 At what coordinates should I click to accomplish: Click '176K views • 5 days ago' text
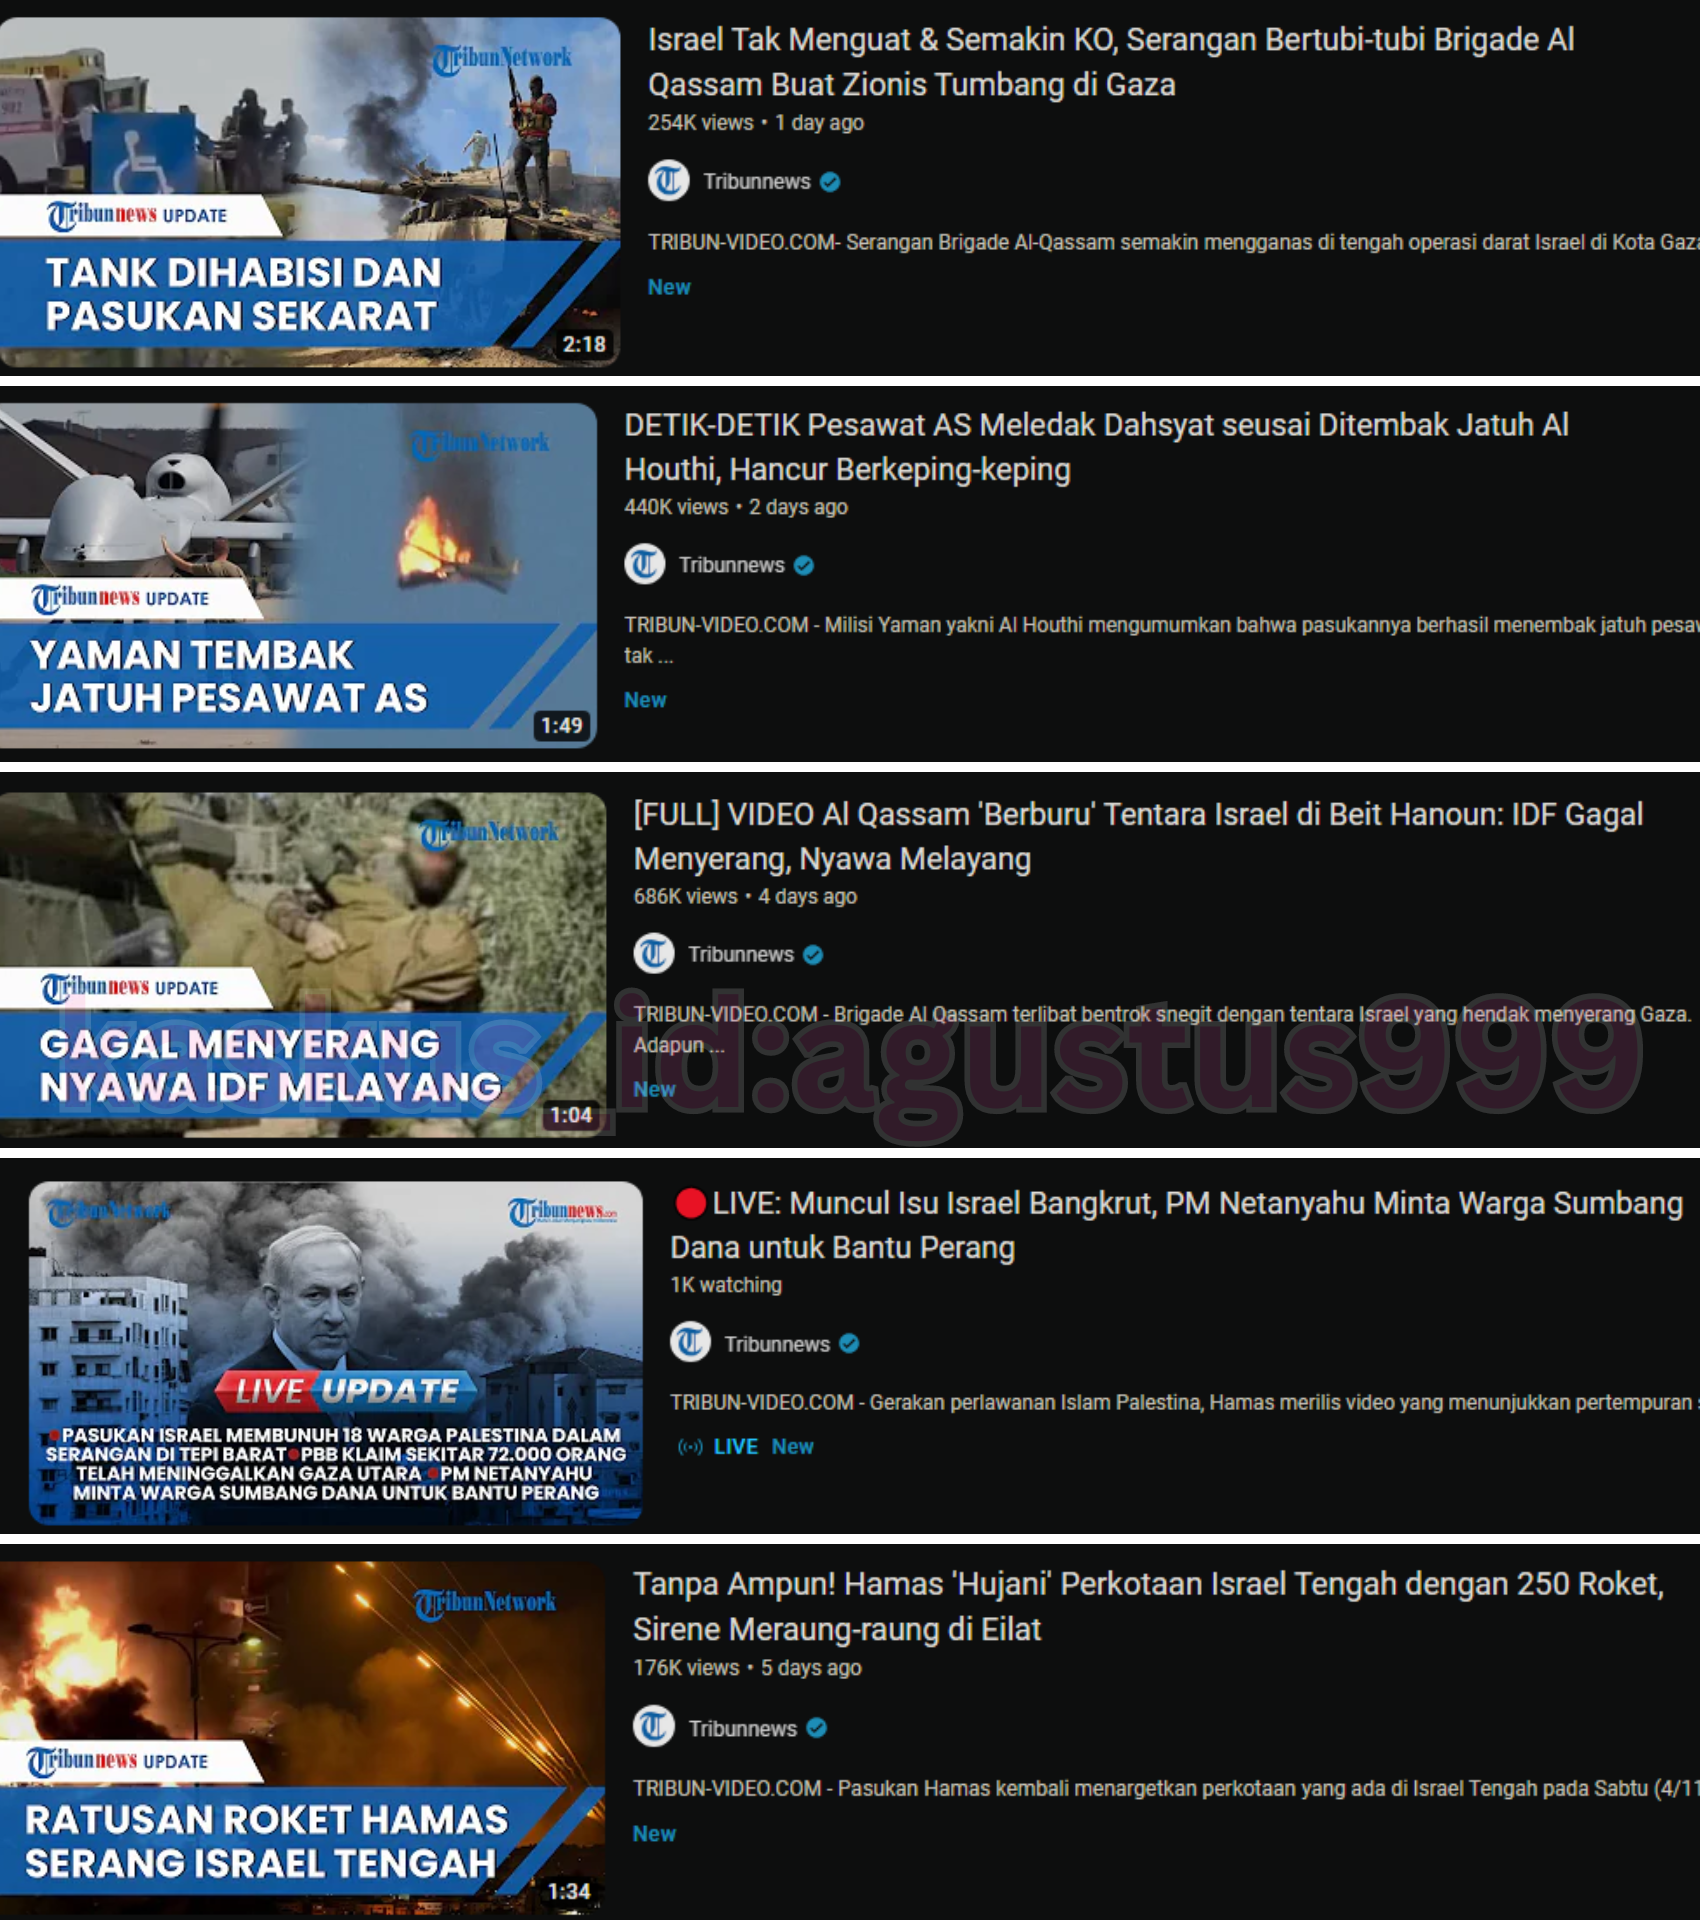pyautogui.click(x=747, y=1668)
